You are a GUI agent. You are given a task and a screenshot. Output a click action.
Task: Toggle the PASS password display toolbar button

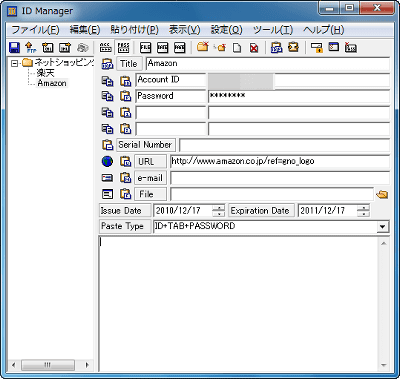point(124,47)
